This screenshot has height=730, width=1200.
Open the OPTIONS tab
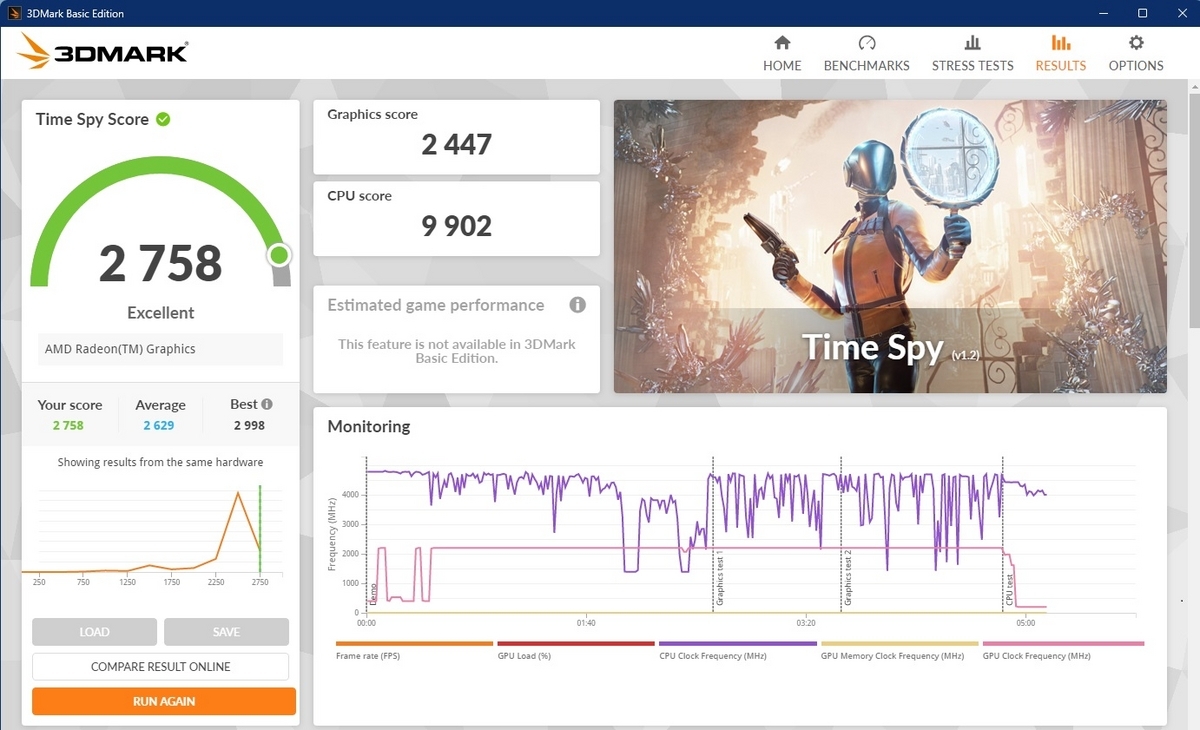coord(1136,54)
